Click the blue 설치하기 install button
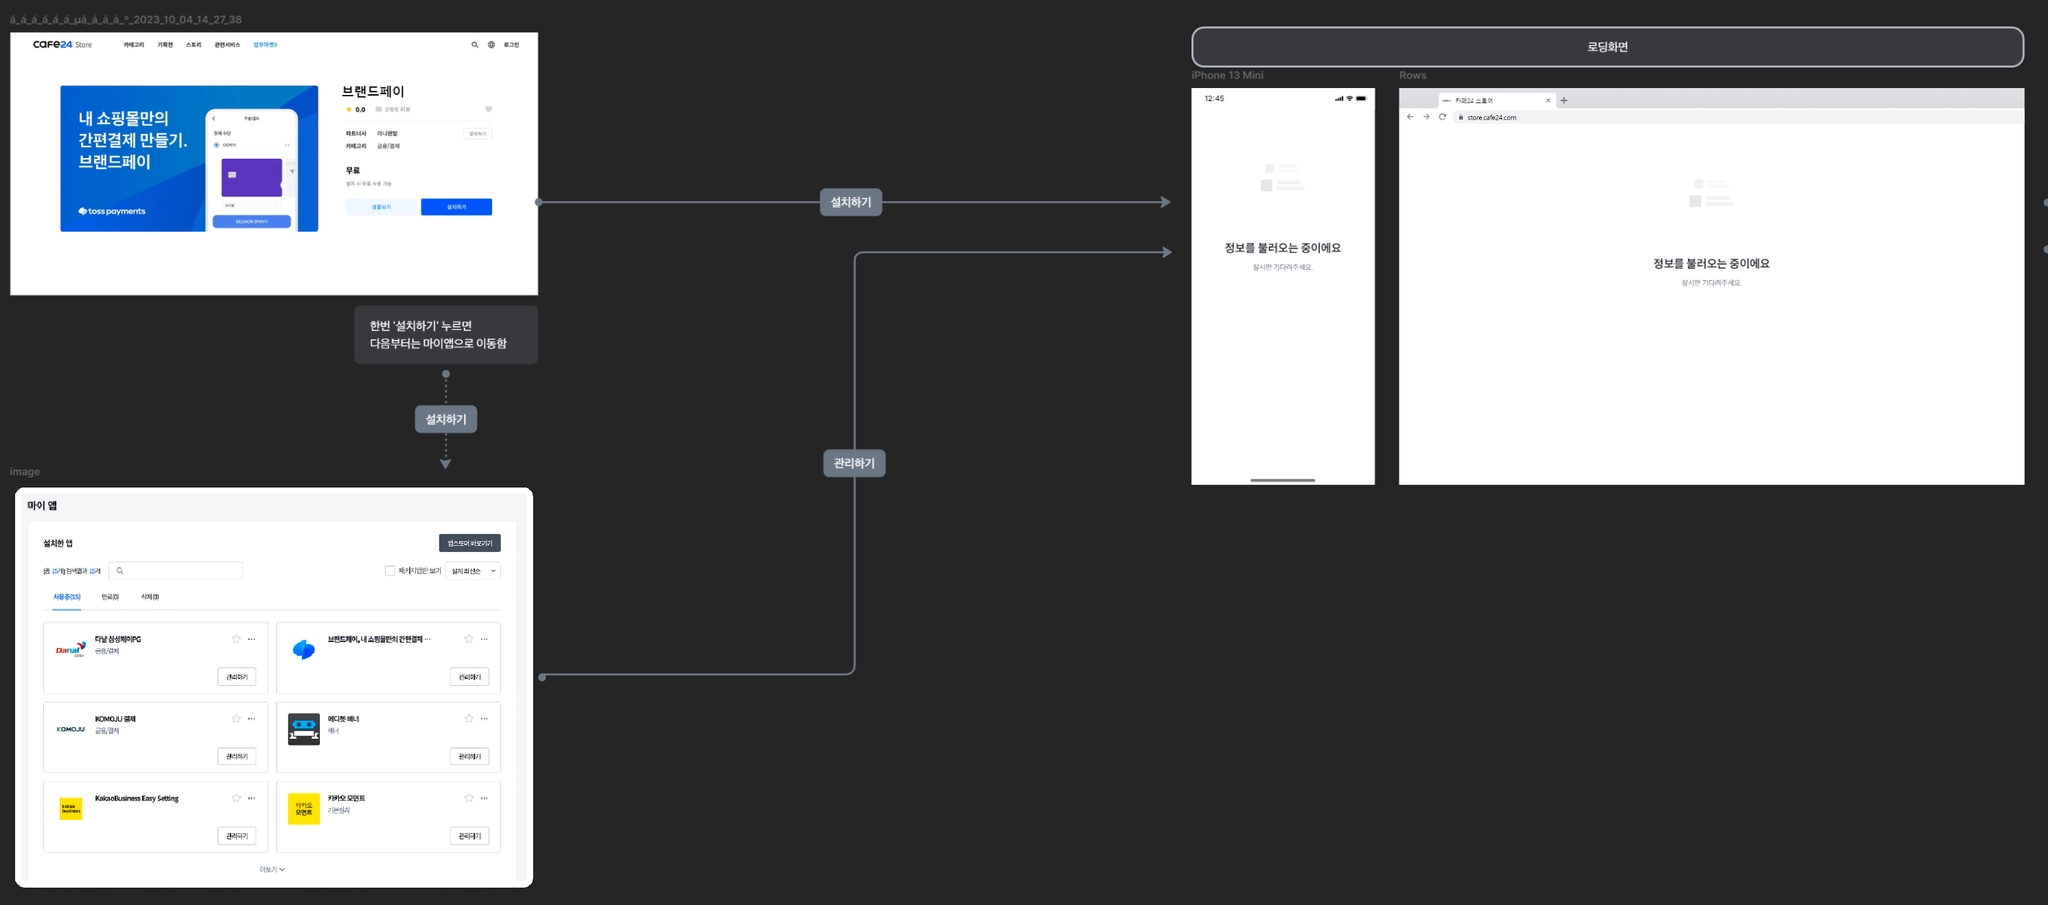Viewport: 2048px width, 905px height. click(x=456, y=207)
